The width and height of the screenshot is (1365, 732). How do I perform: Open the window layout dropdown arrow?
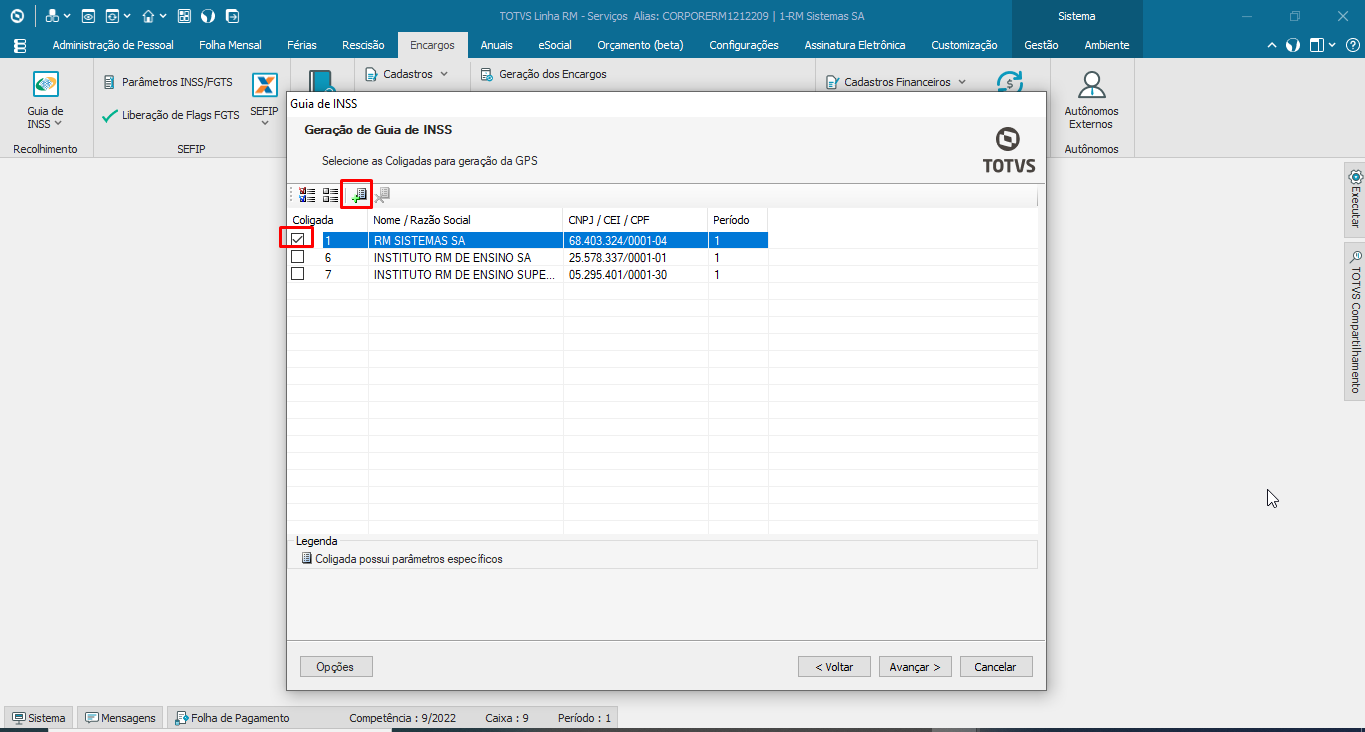1330,45
